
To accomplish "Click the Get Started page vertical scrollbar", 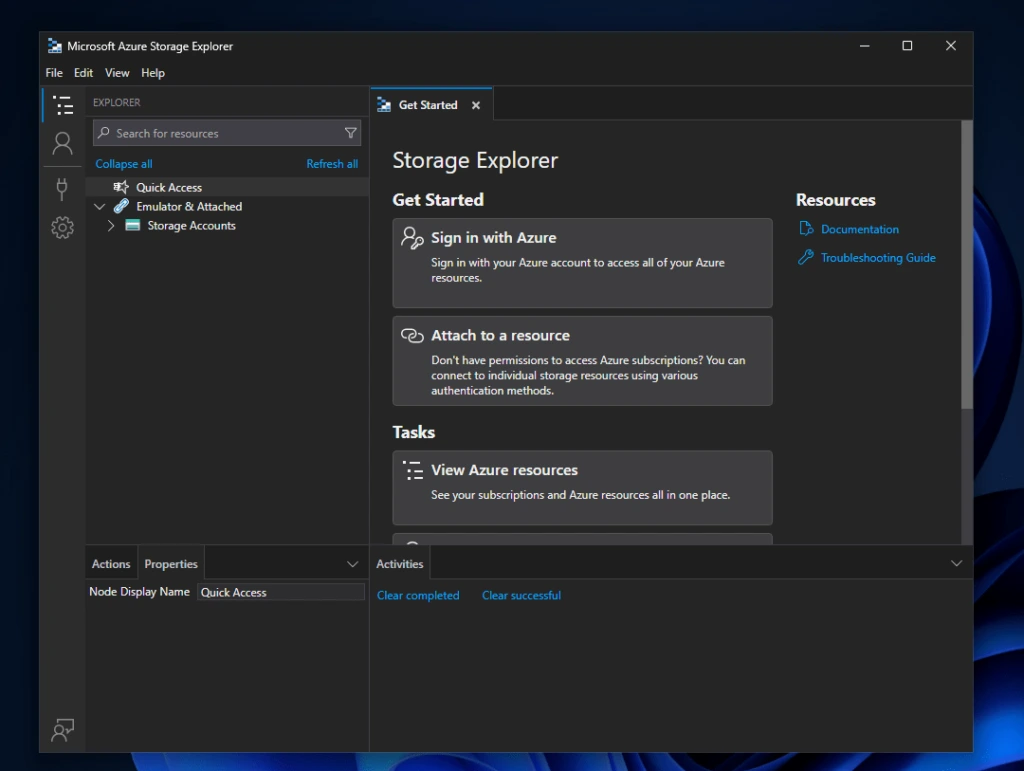I will click(x=967, y=264).
